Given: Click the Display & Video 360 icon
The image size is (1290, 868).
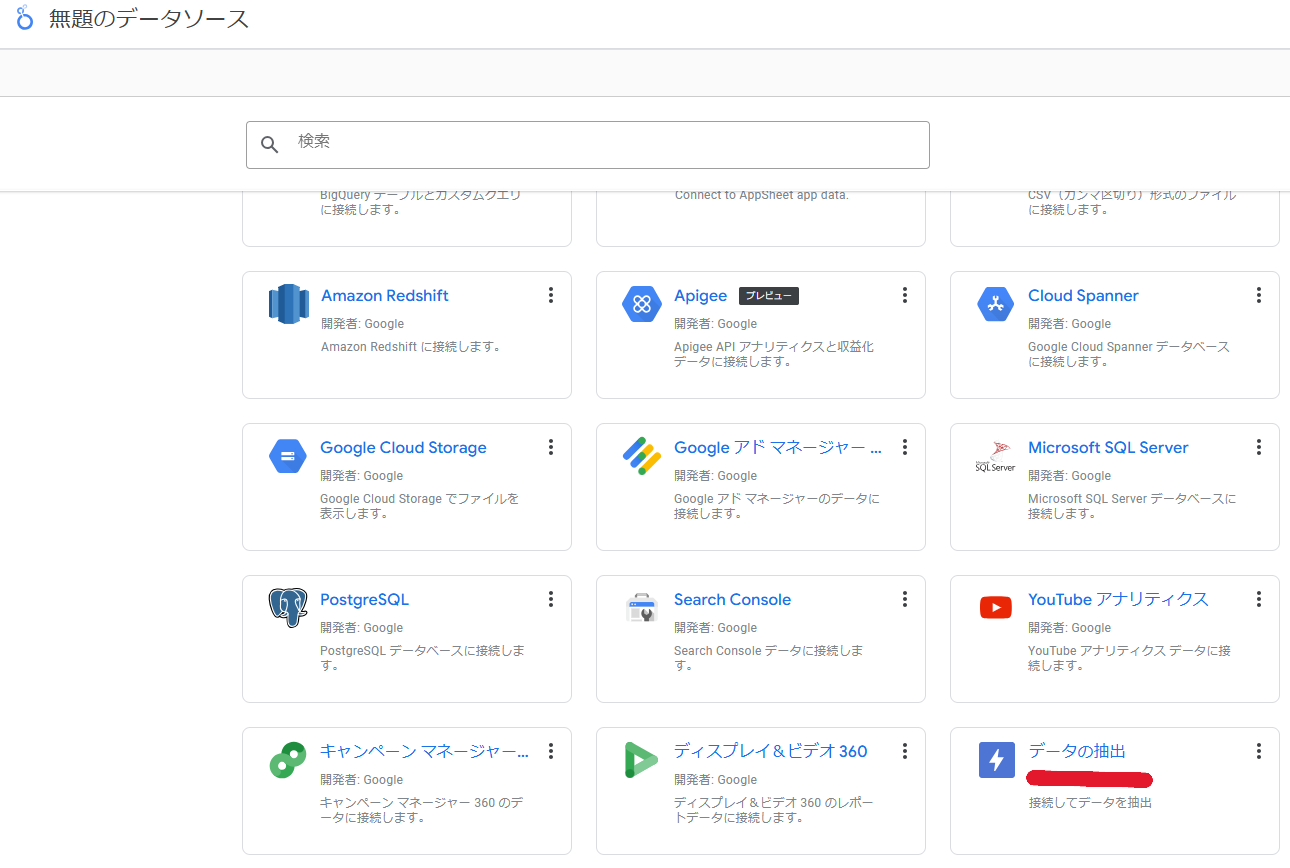Looking at the screenshot, I should [641, 760].
